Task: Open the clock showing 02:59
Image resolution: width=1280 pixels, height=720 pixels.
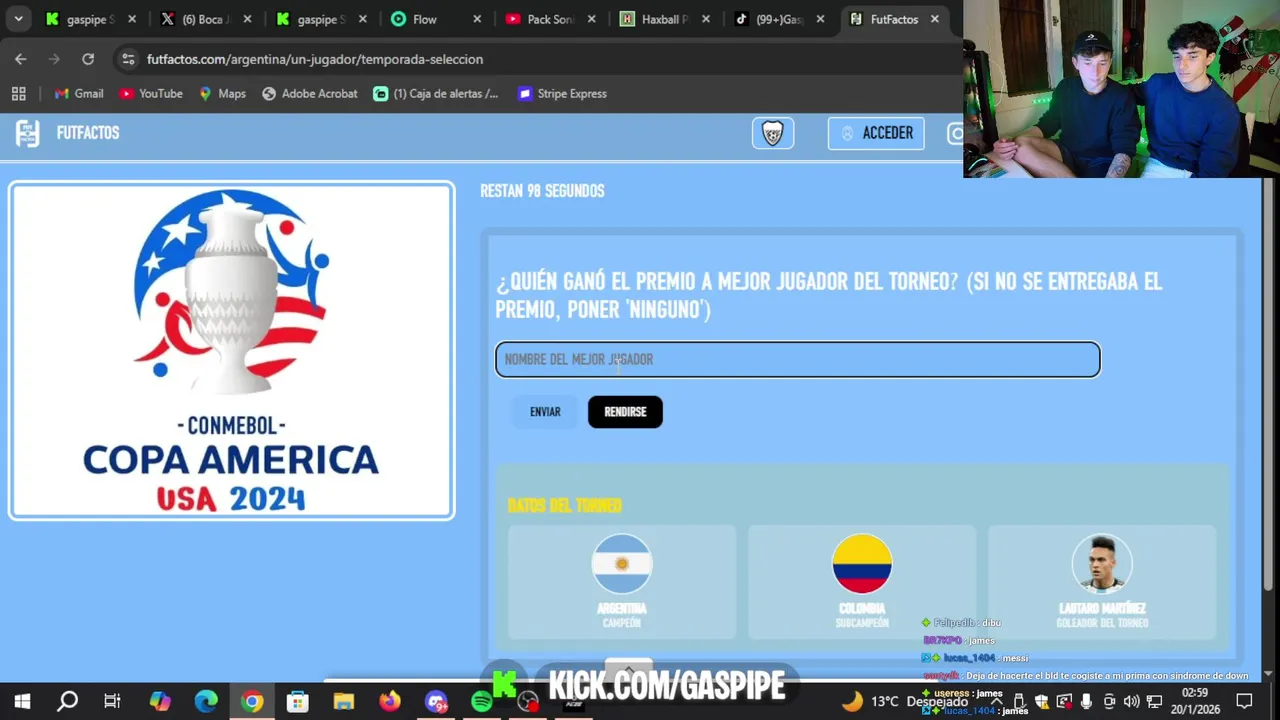Action: tap(1194, 701)
